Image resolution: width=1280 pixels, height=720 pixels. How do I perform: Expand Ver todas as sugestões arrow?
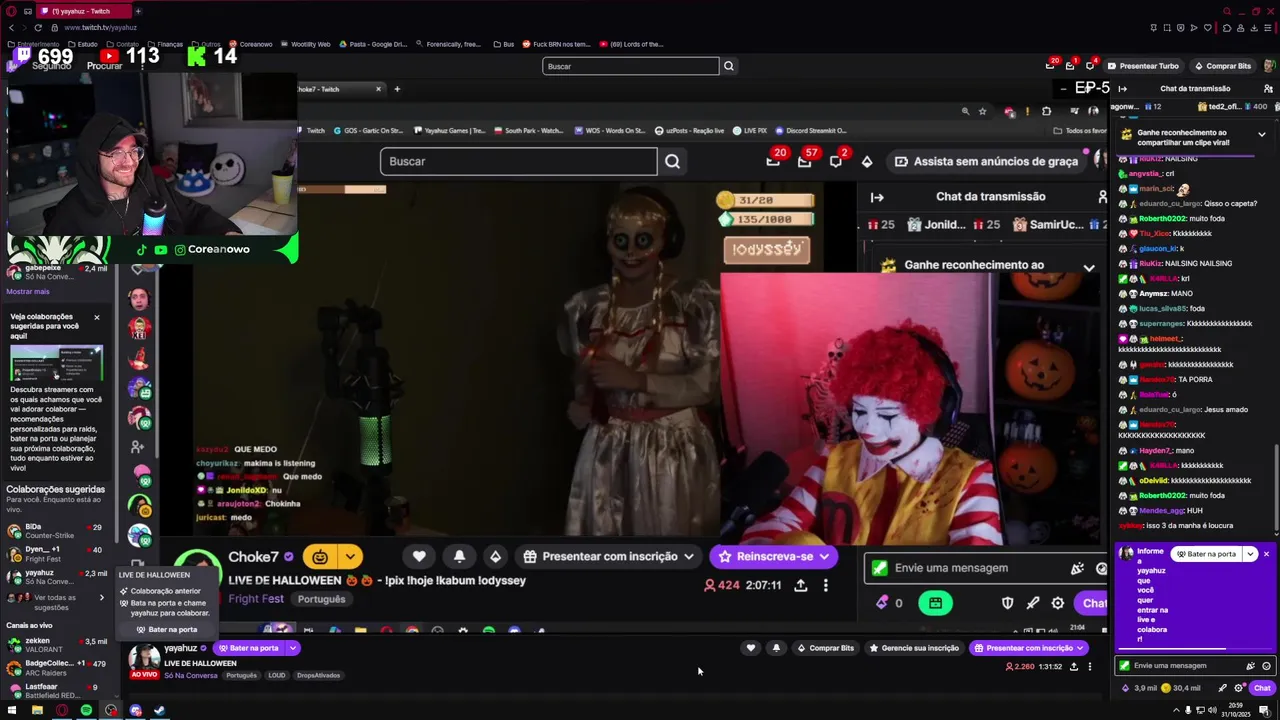101,598
